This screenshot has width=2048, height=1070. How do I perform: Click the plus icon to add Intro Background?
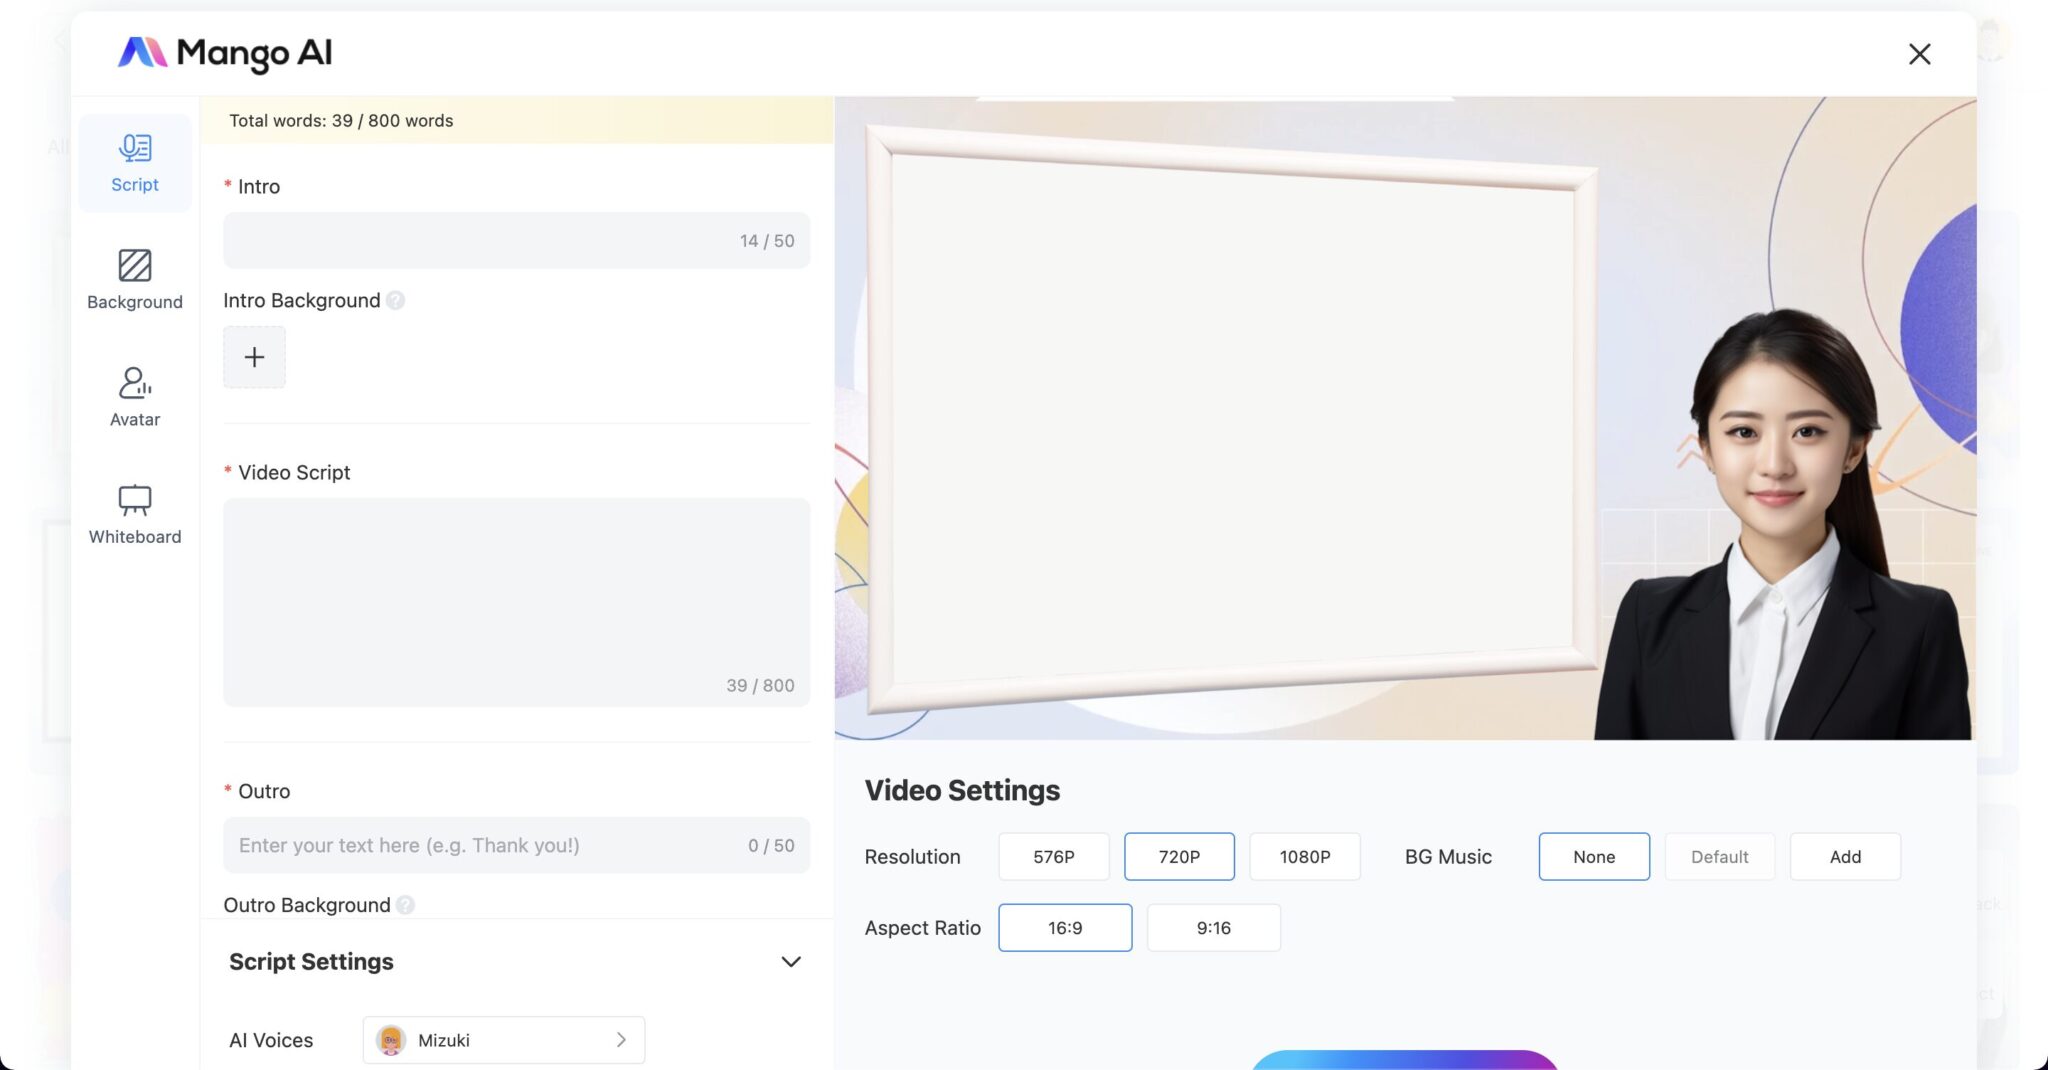click(254, 356)
